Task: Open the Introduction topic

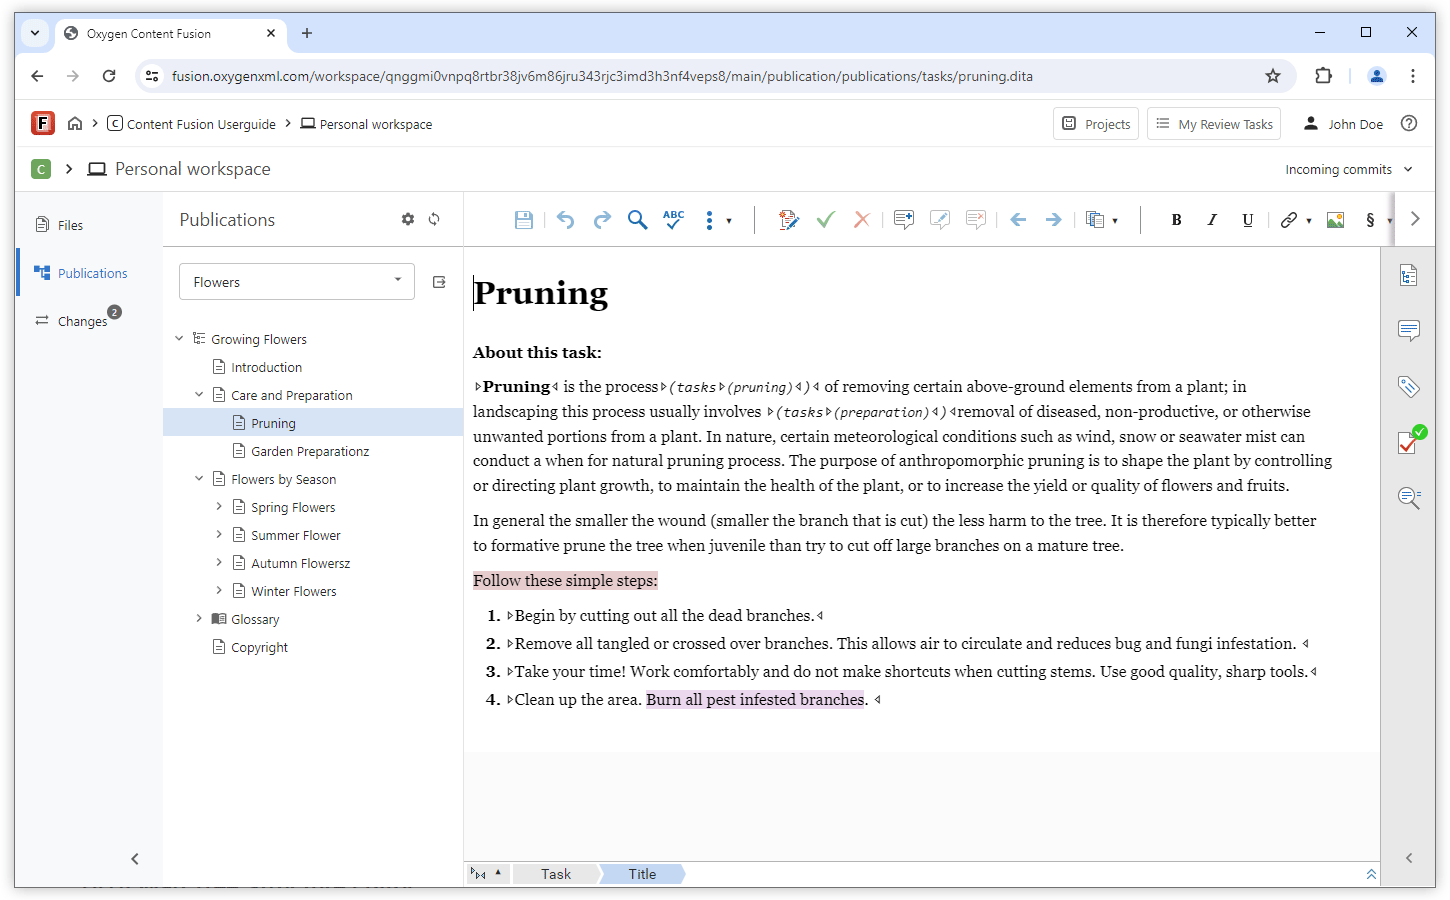Action: [266, 367]
